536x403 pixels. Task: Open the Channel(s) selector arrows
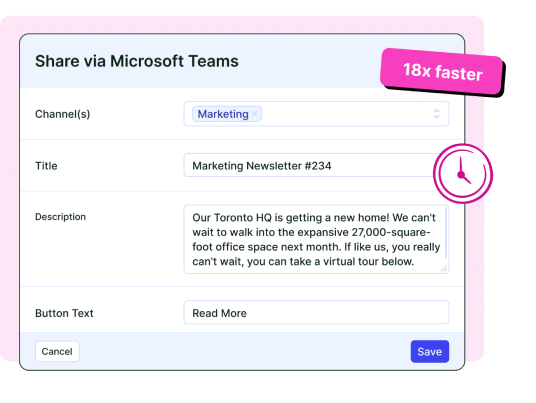(x=436, y=114)
